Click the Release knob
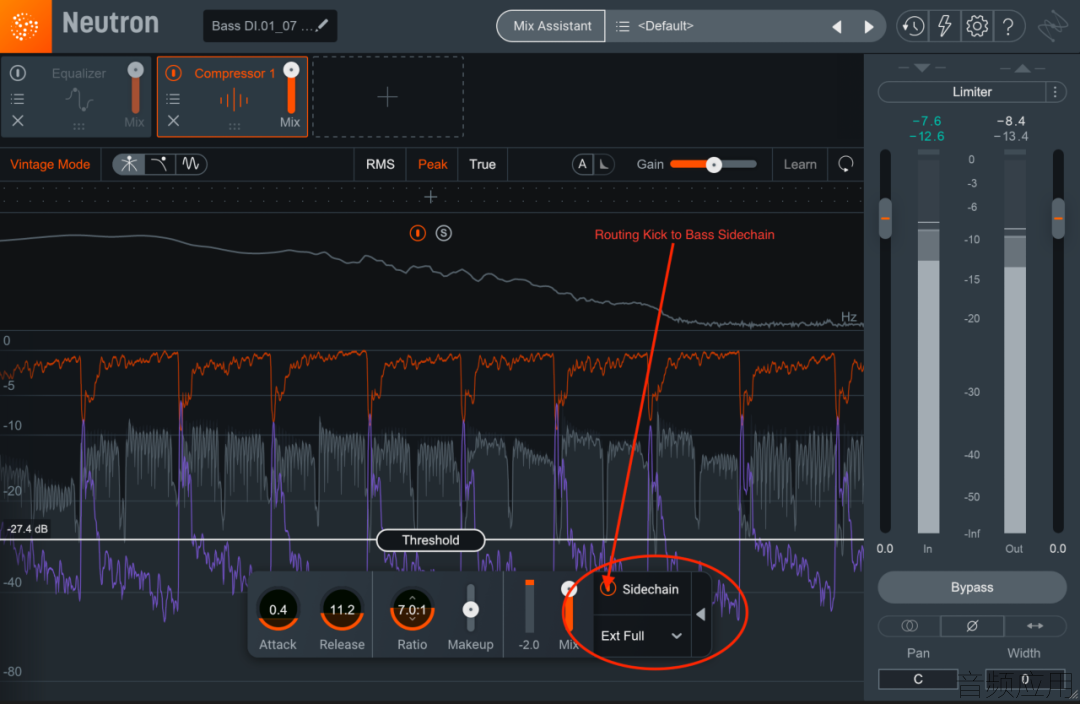Viewport: 1080px width, 704px height. coord(342,610)
